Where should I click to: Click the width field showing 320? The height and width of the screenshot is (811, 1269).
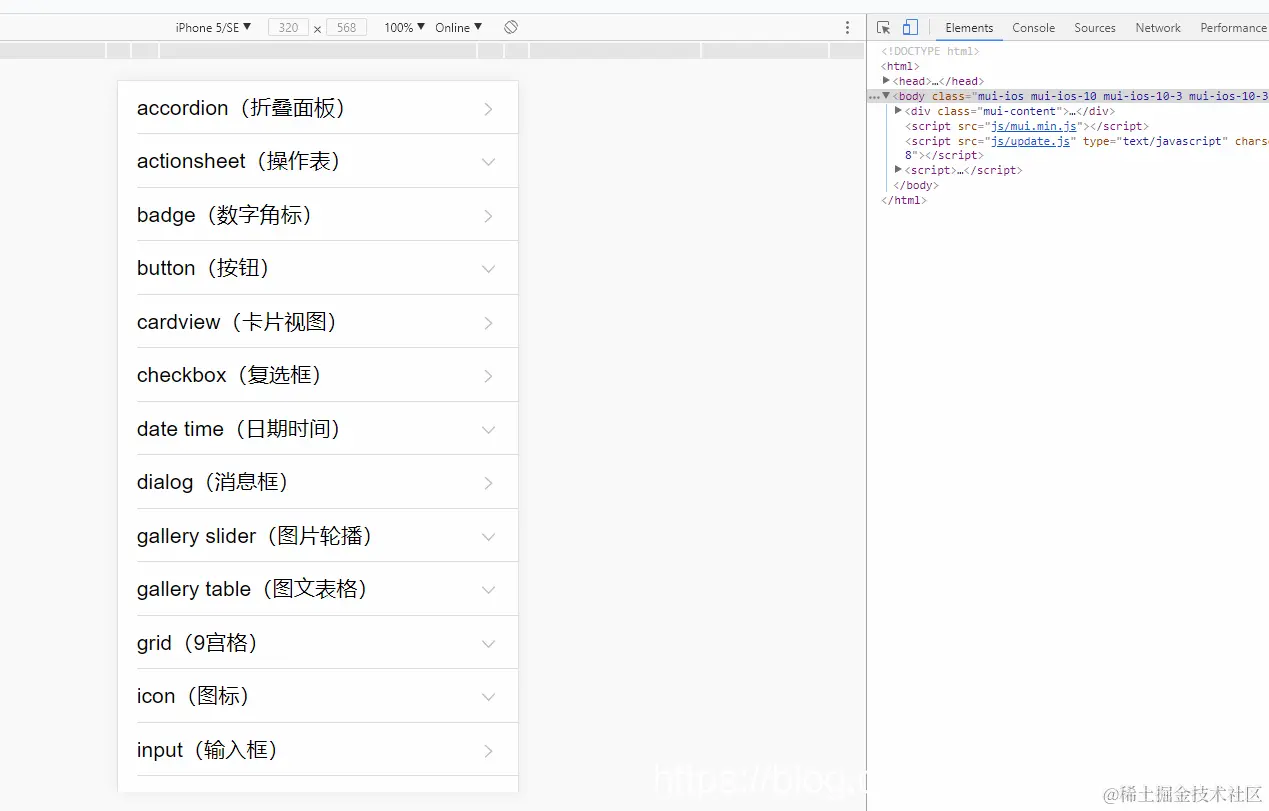coord(288,28)
